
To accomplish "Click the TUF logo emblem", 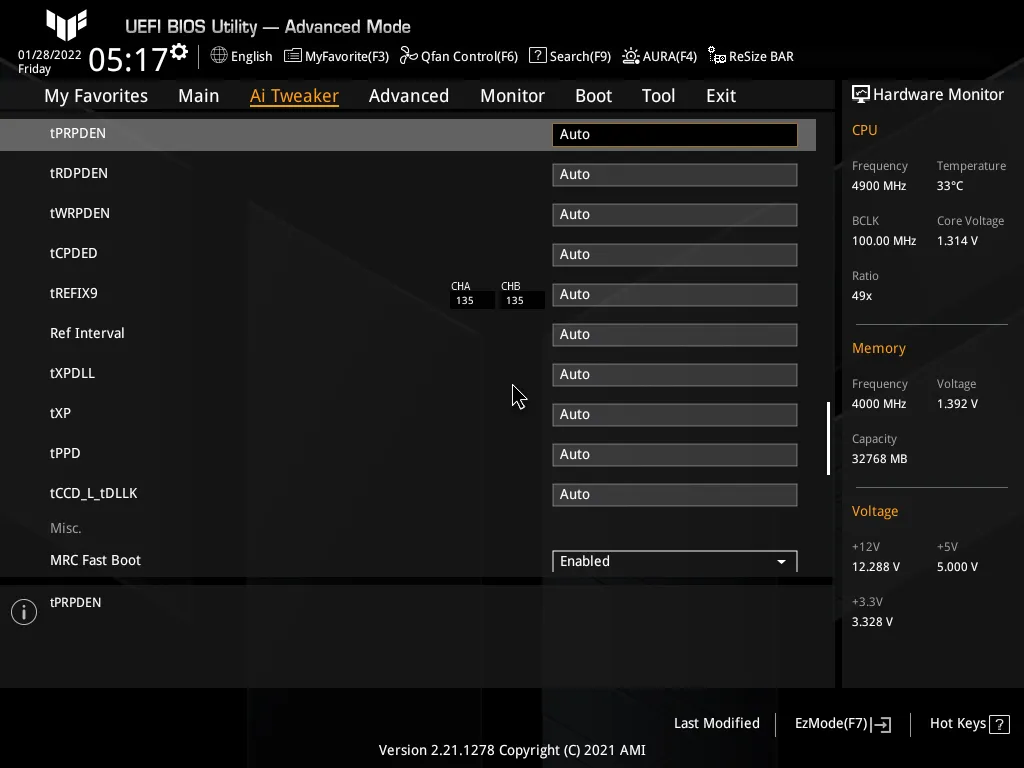I will click(x=67, y=25).
